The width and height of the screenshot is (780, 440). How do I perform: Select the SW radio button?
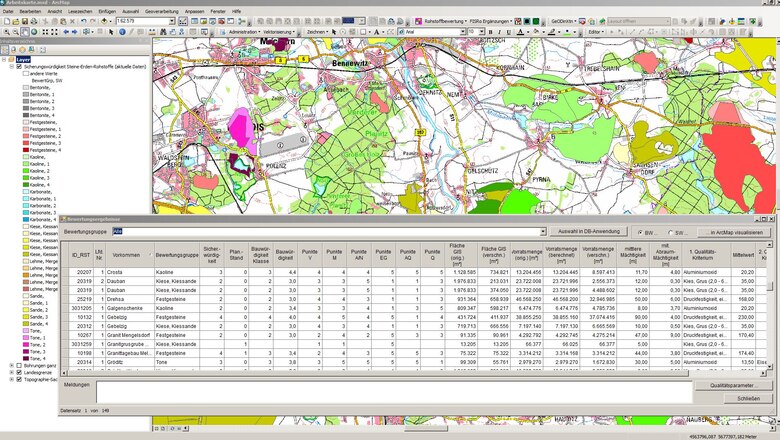click(x=672, y=231)
